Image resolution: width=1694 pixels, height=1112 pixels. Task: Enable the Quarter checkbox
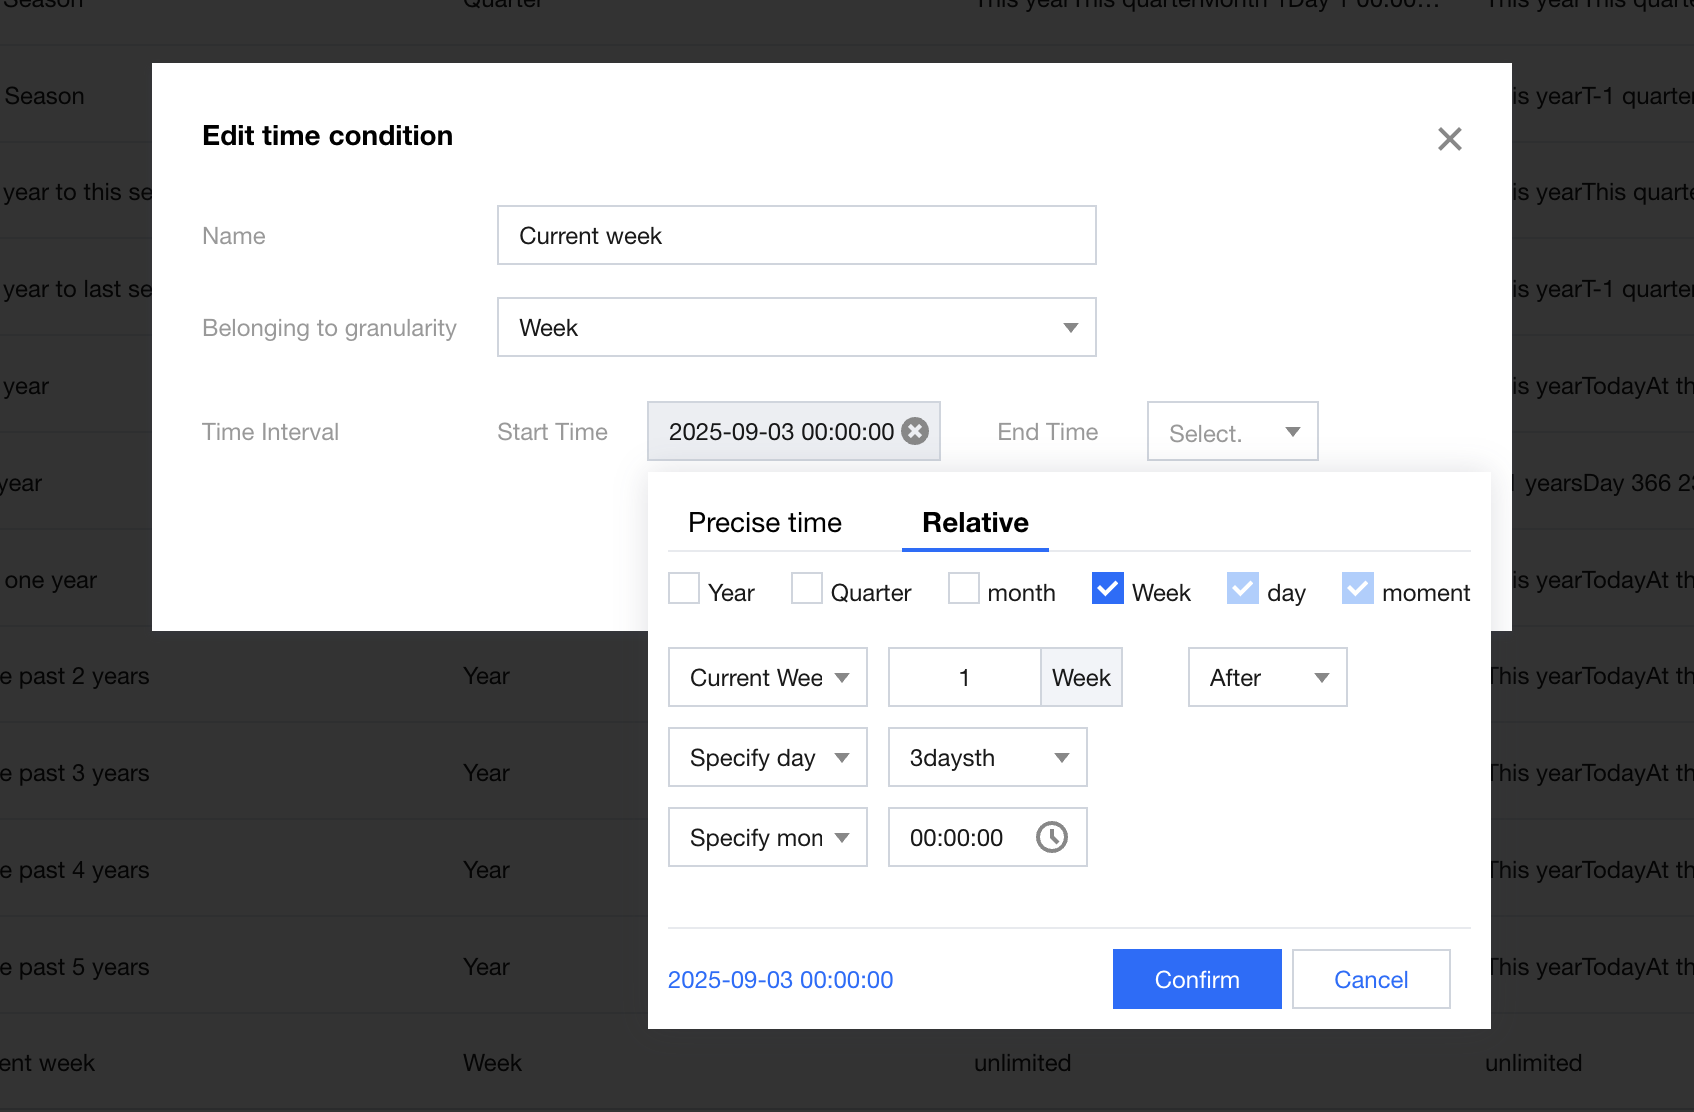[807, 589]
